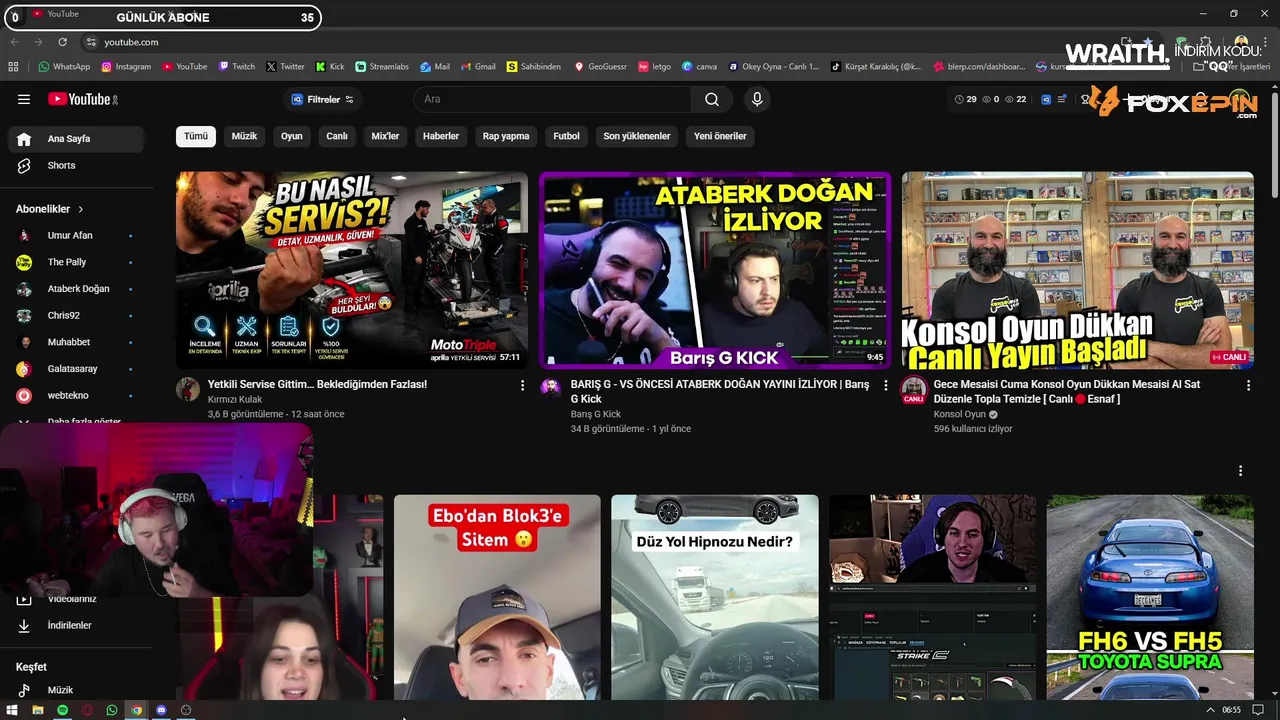Open the YouTube hamburger guide menu
Image resolution: width=1280 pixels, height=720 pixels.
tap(24, 99)
